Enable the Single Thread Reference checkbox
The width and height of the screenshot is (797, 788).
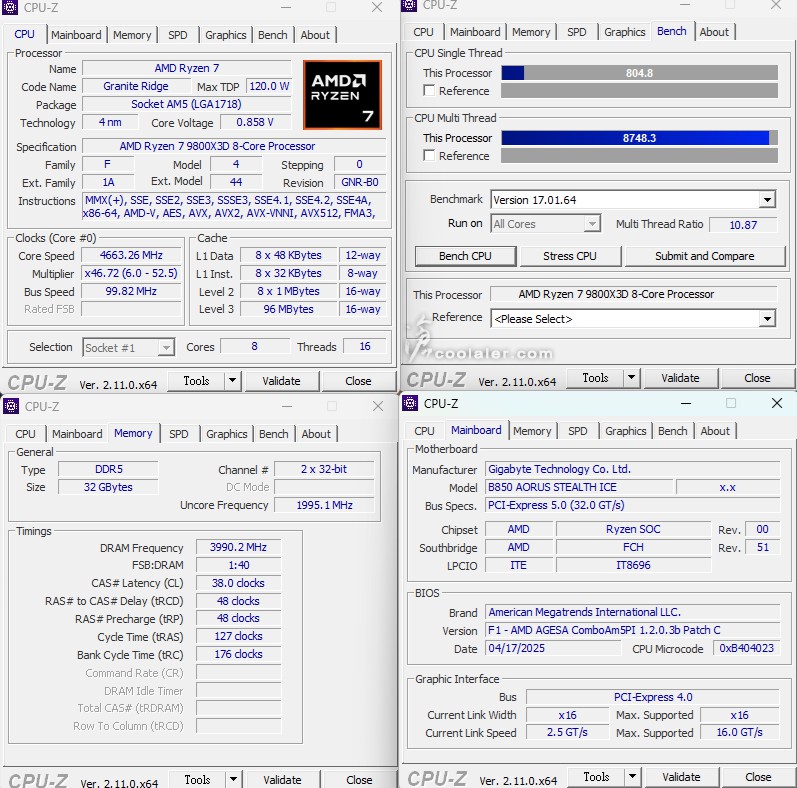point(429,90)
